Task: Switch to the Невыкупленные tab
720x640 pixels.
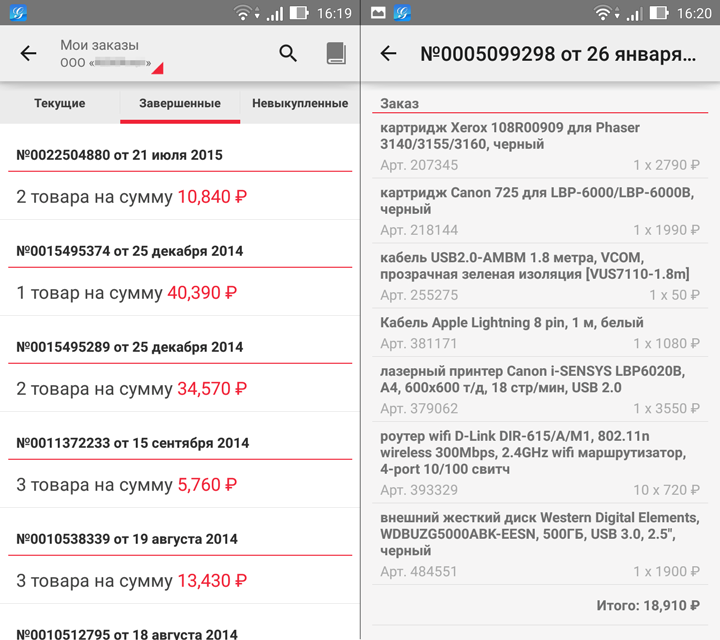Action: (x=300, y=103)
